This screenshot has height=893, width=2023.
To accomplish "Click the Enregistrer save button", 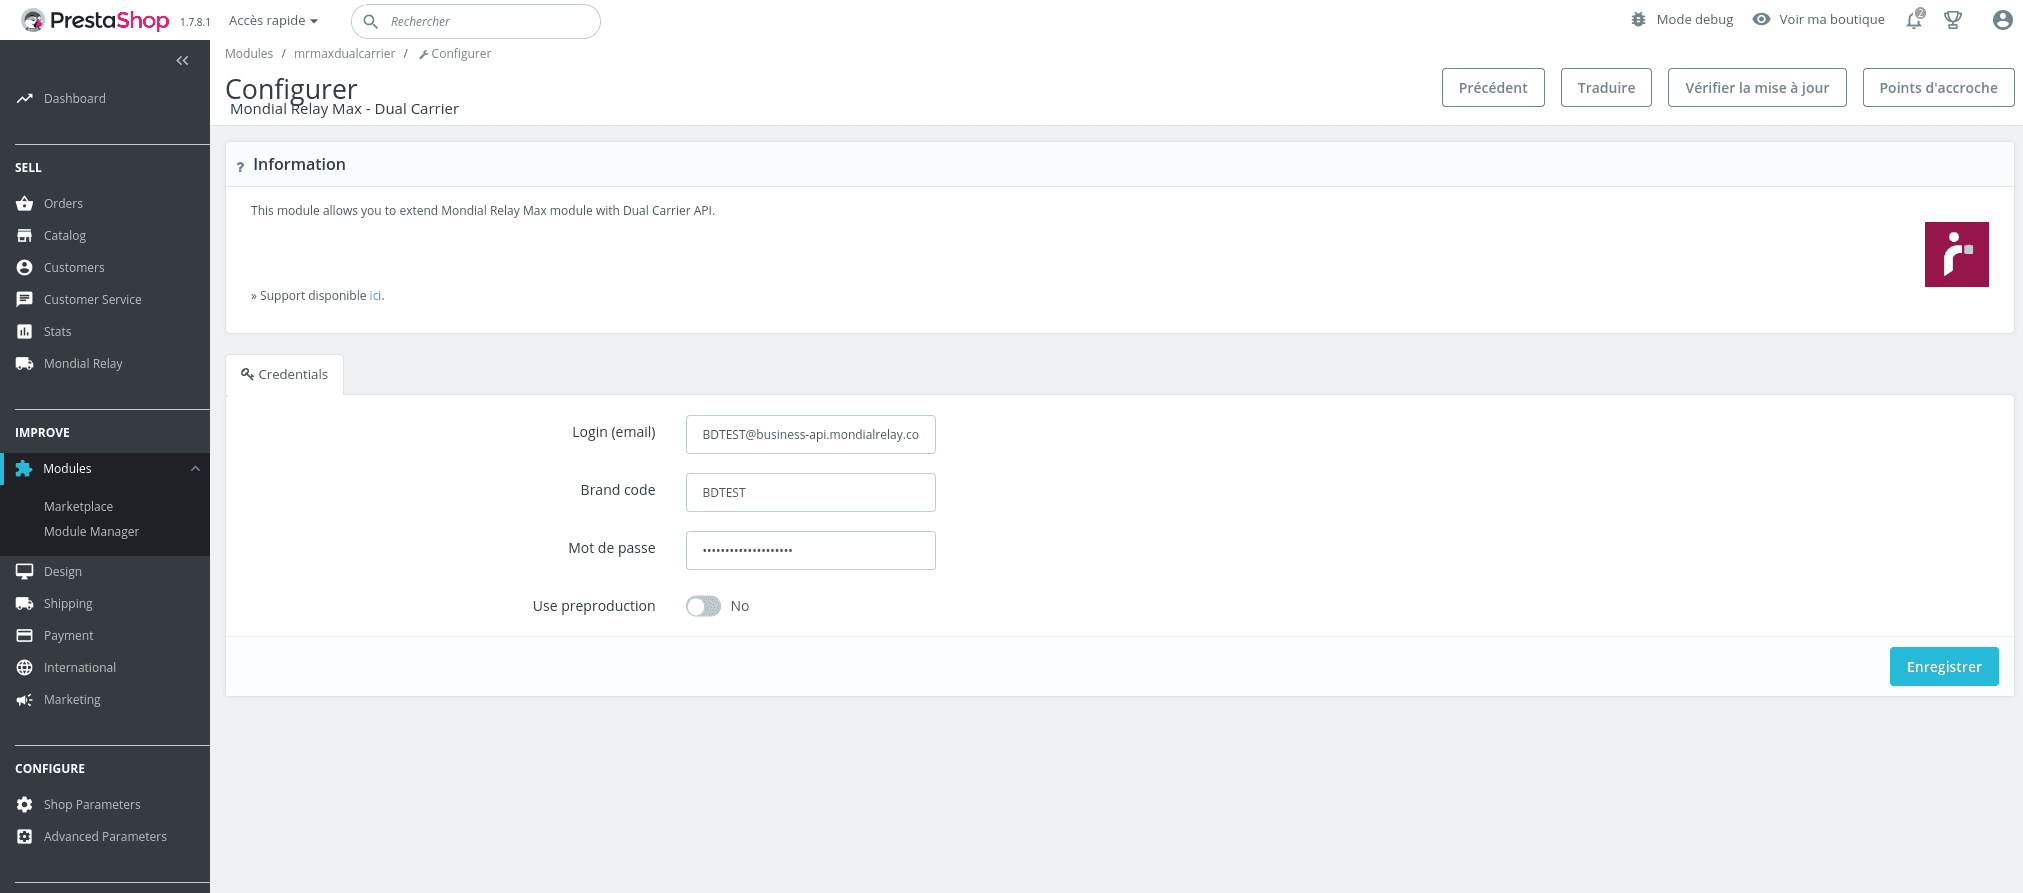I will [1943, 667].
